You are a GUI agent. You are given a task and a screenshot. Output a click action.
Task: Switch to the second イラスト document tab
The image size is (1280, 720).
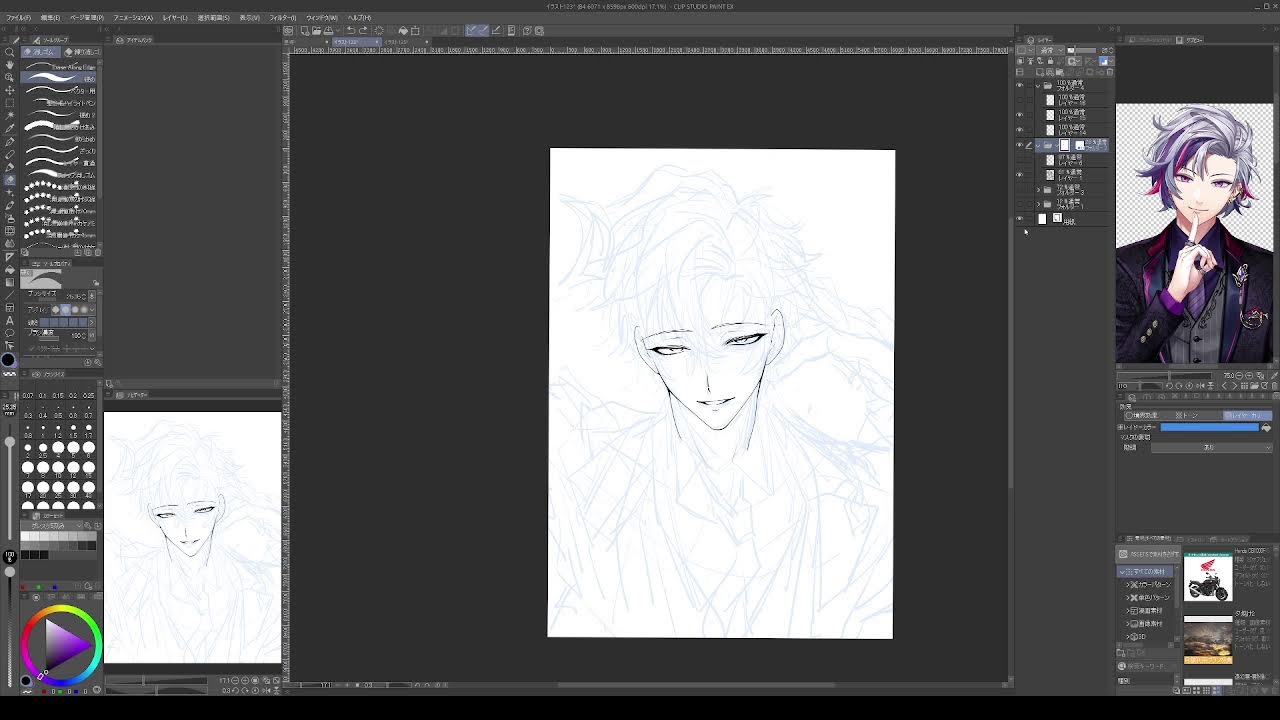(x=396, y=42)
